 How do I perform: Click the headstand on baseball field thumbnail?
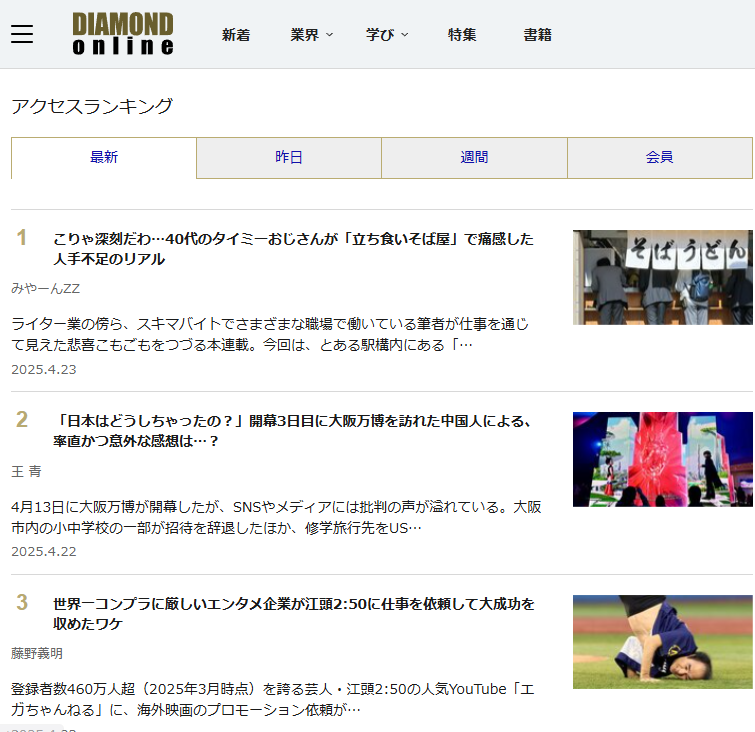[x=663, y=642]
